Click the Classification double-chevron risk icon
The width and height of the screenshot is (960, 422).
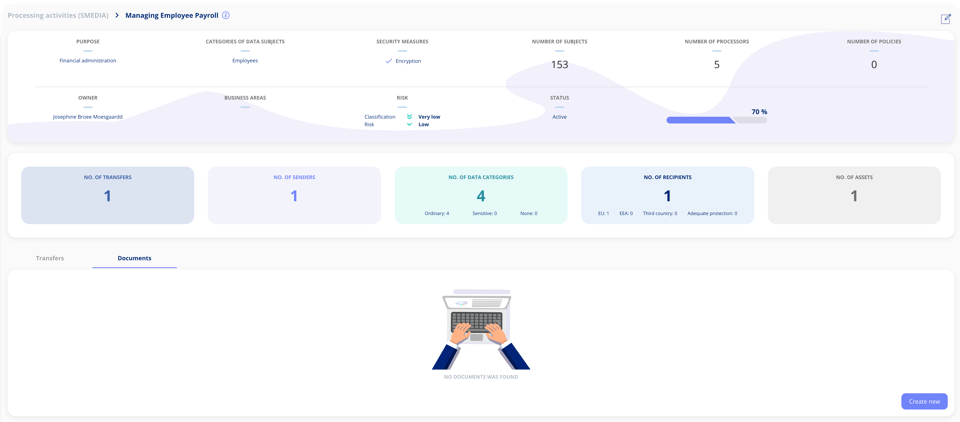pyautogui.click(x=410, y=116)
